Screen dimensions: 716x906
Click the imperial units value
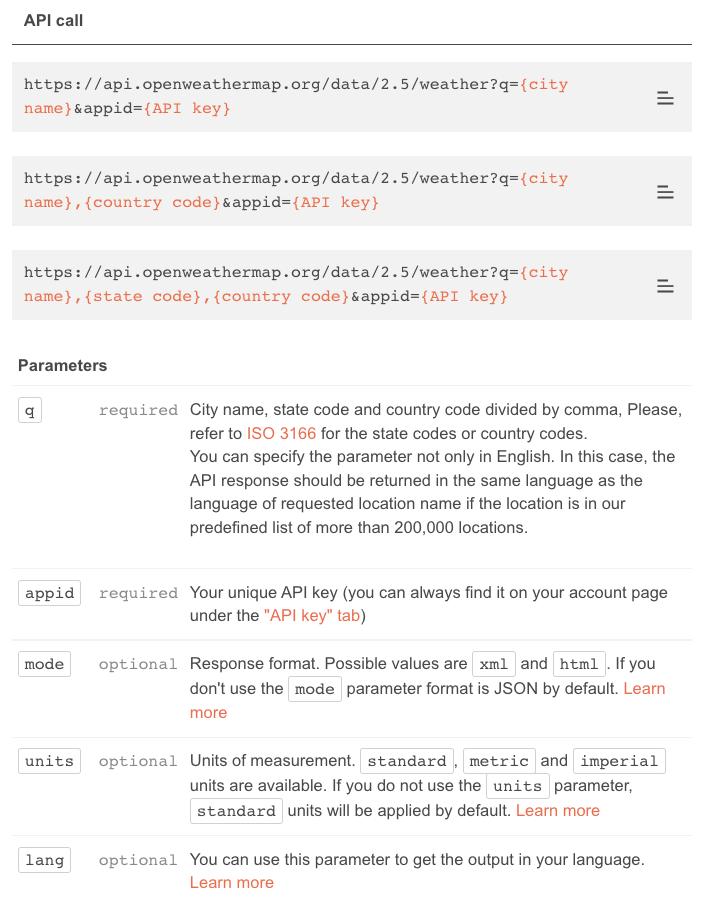click(619, 760)
